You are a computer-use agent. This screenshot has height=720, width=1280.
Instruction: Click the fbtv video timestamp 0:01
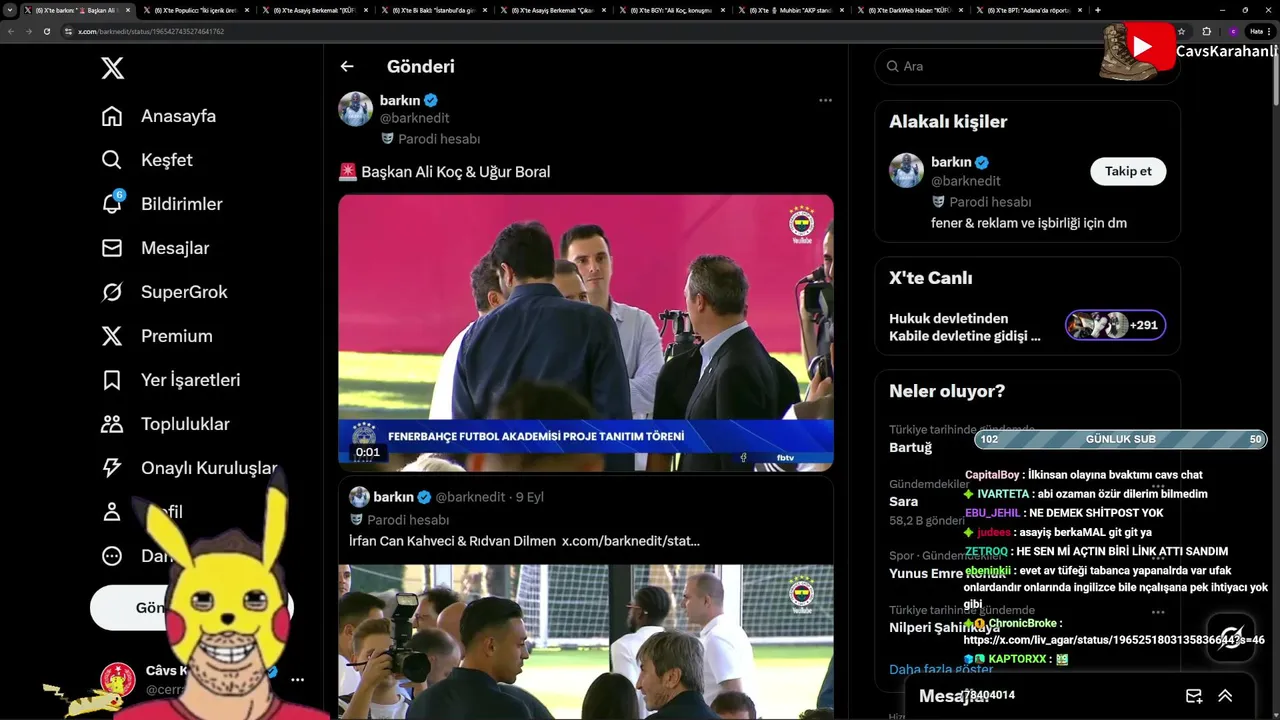368,452
